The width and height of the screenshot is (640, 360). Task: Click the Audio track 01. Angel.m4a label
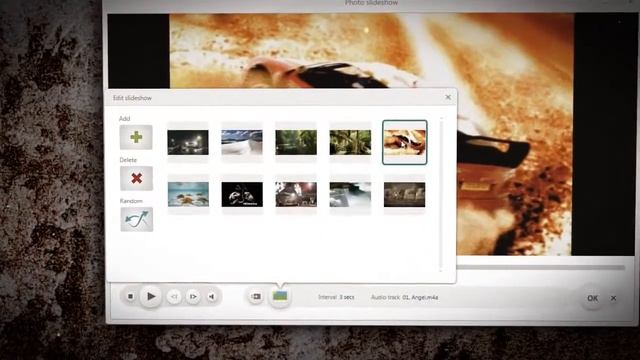[x=404, y=297]
